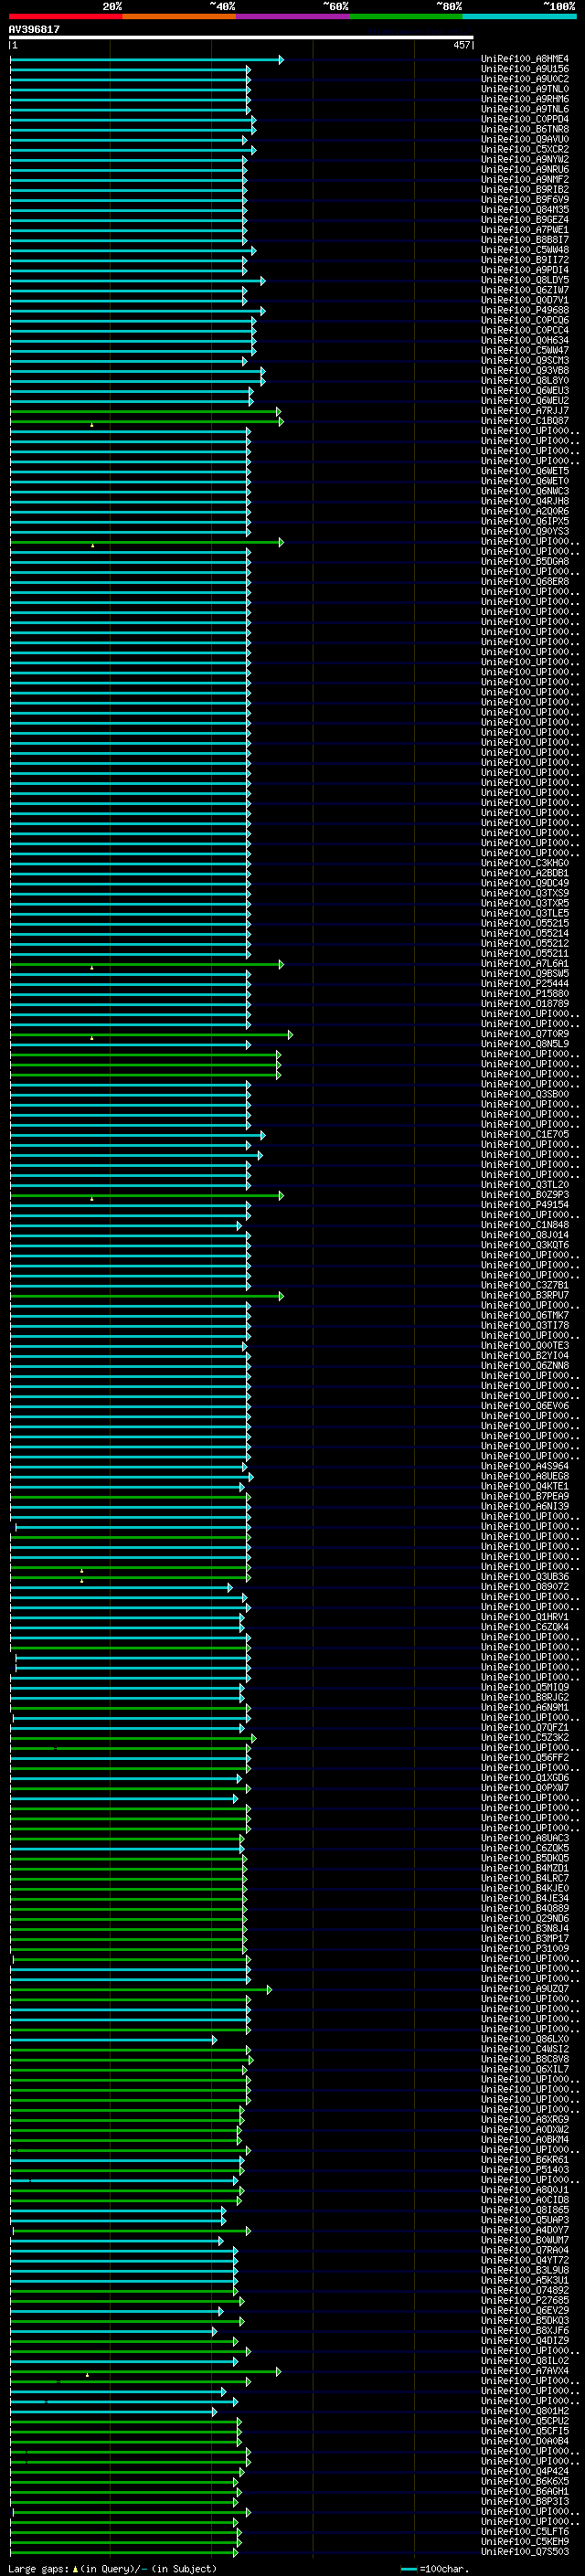This screenshot has height=2576, width=585.
Task: Select label UniRef100_C1BQ87
Action: click(x=524, y=421)
